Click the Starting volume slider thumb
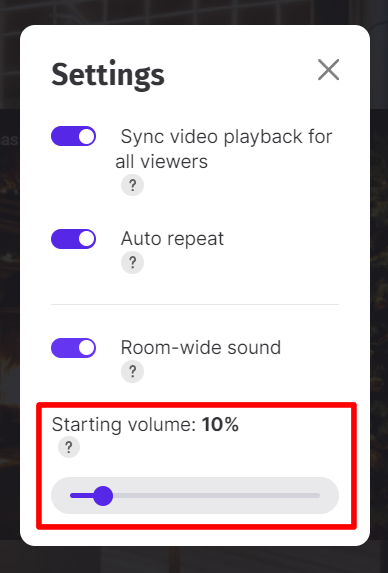This screenshot has width=388, height=573. click(103, 496)
